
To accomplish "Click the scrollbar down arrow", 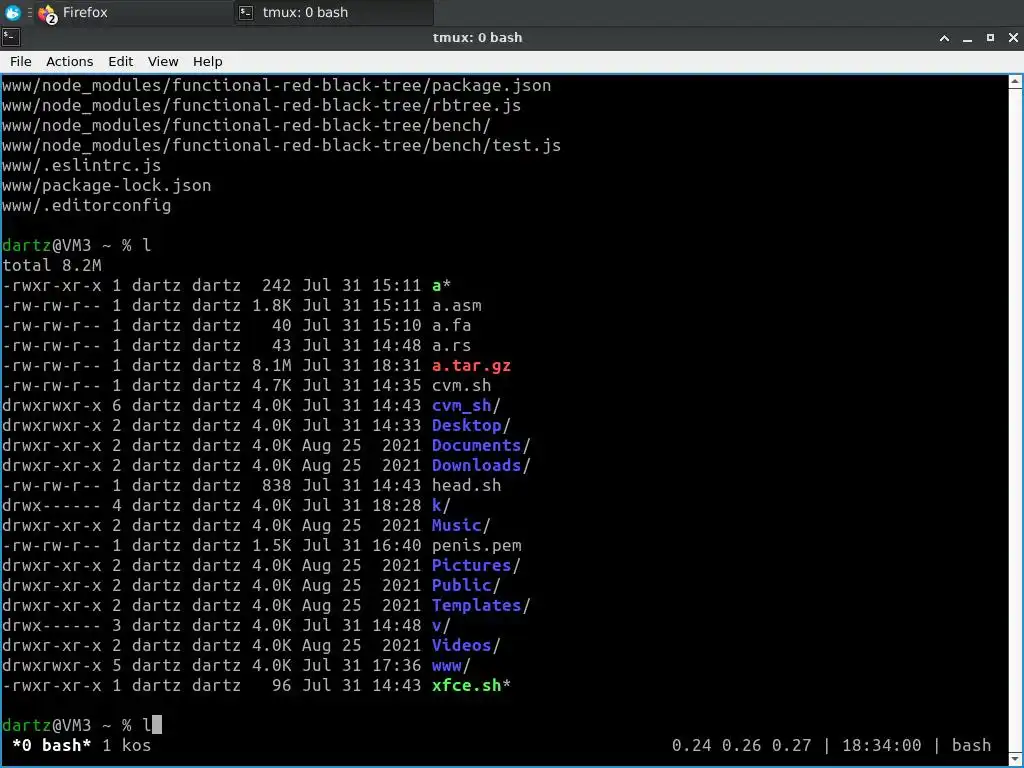I will pyautogui.click(x=1015, y=760).
